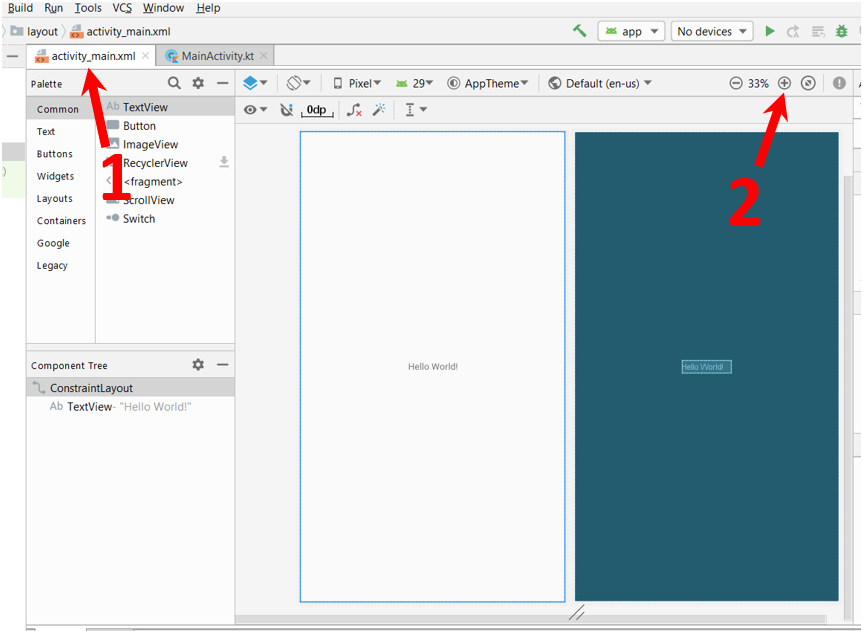Screen dimensions: 863x631
Task: Click the Apply Changes and Restart Activity icon
Action: tap(793, 31)
